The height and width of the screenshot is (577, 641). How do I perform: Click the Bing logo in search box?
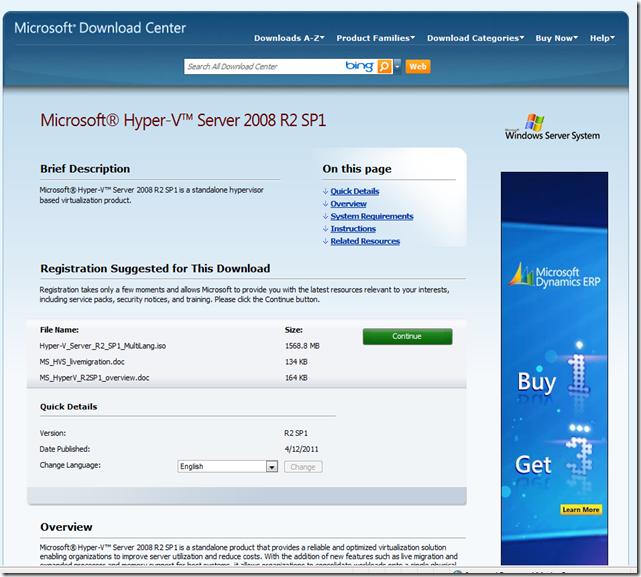359,66
